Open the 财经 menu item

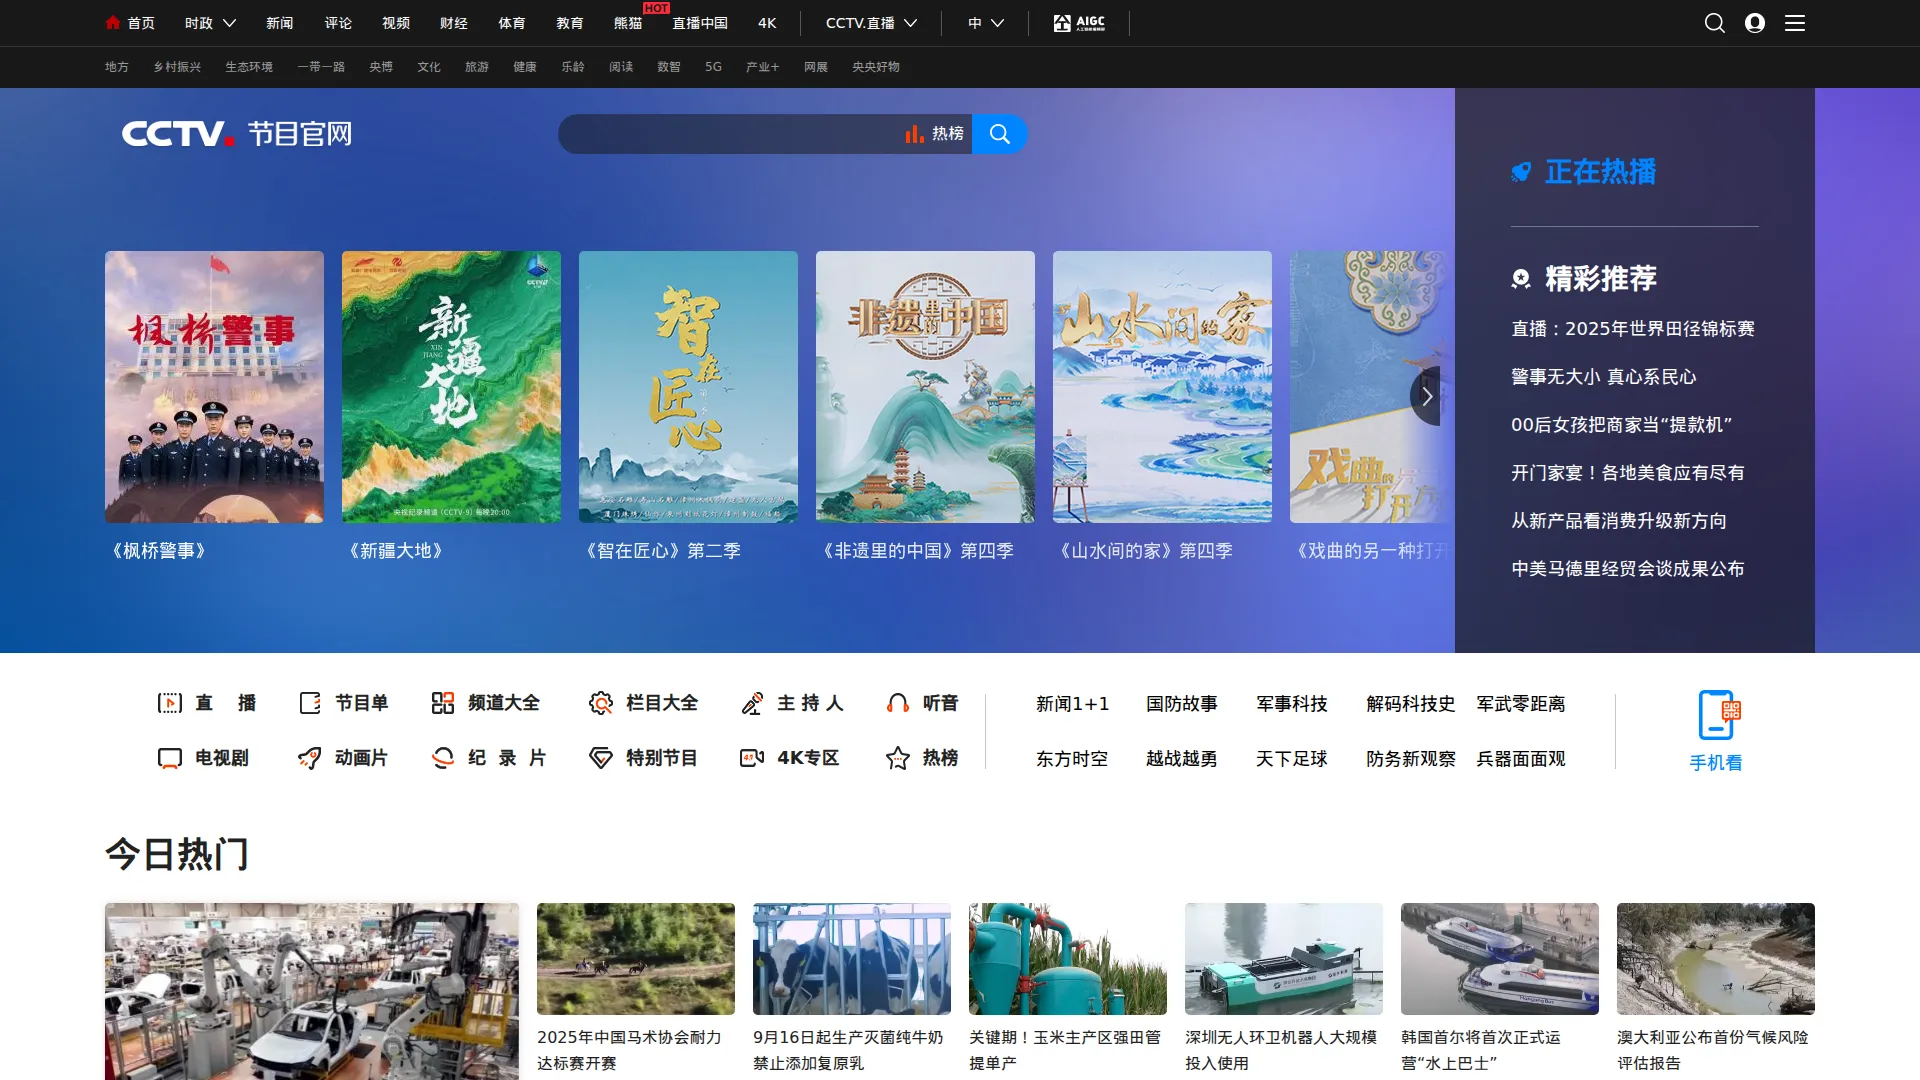pyautogui.click(x=454, y=23)
